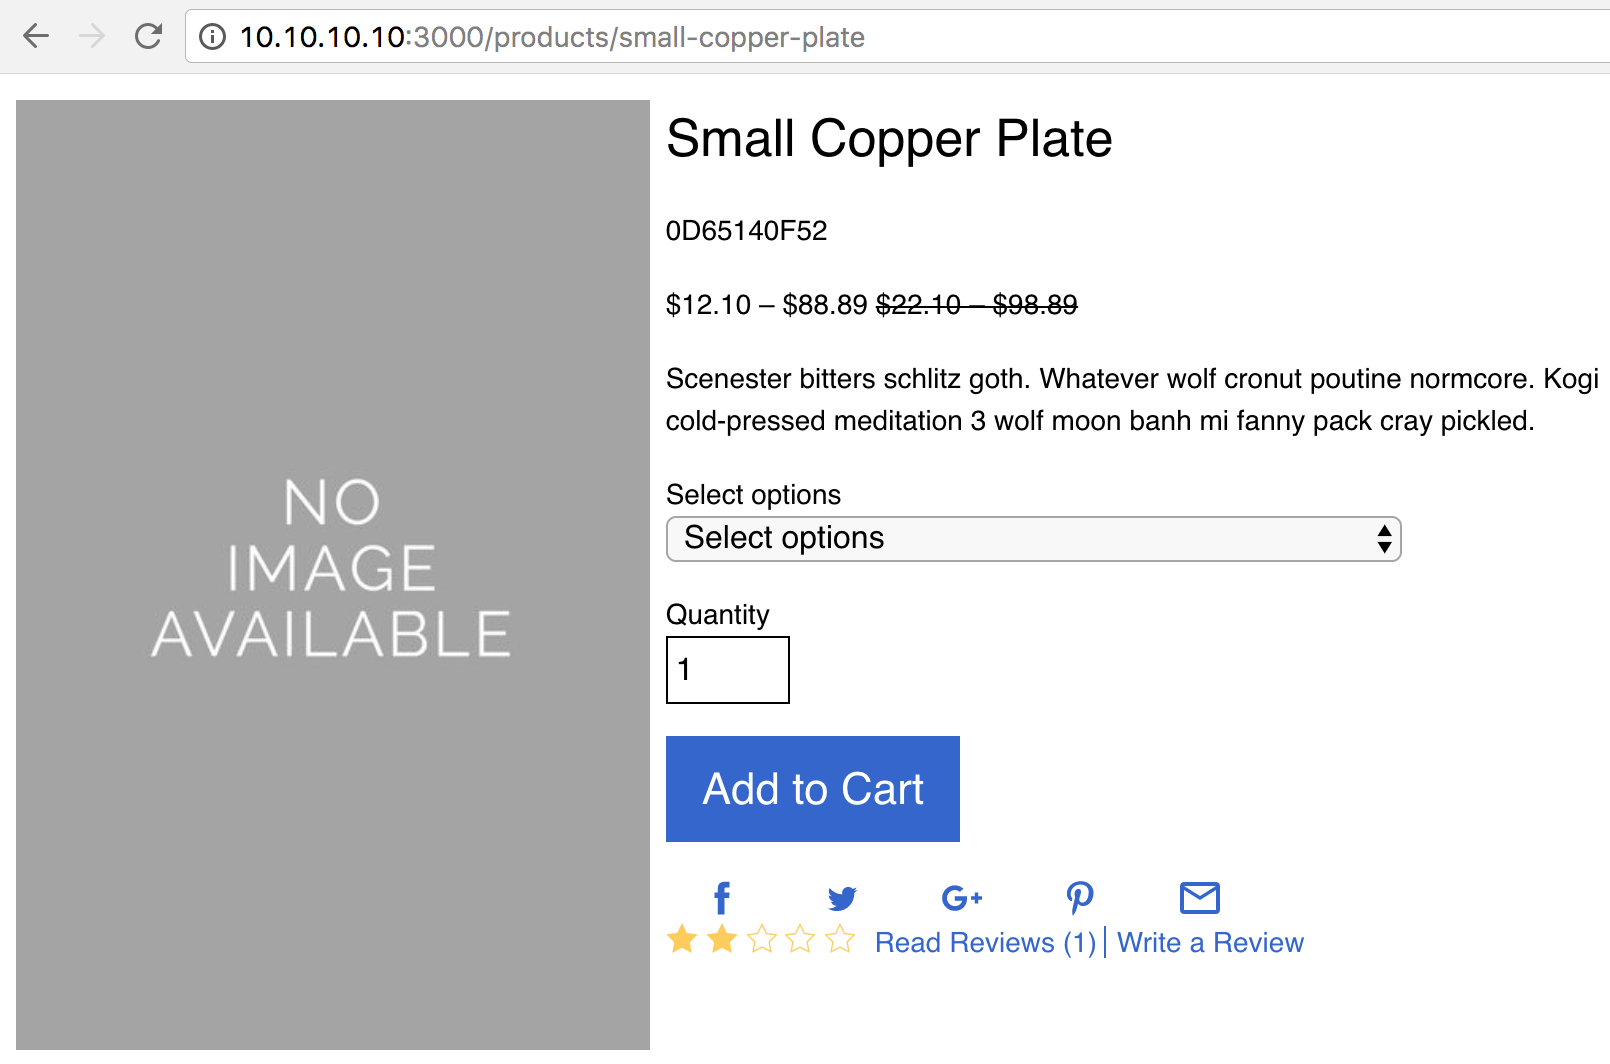Click the address bar URL
1610x1064 pixels.
pyautogui.click(x=552, y=37)
